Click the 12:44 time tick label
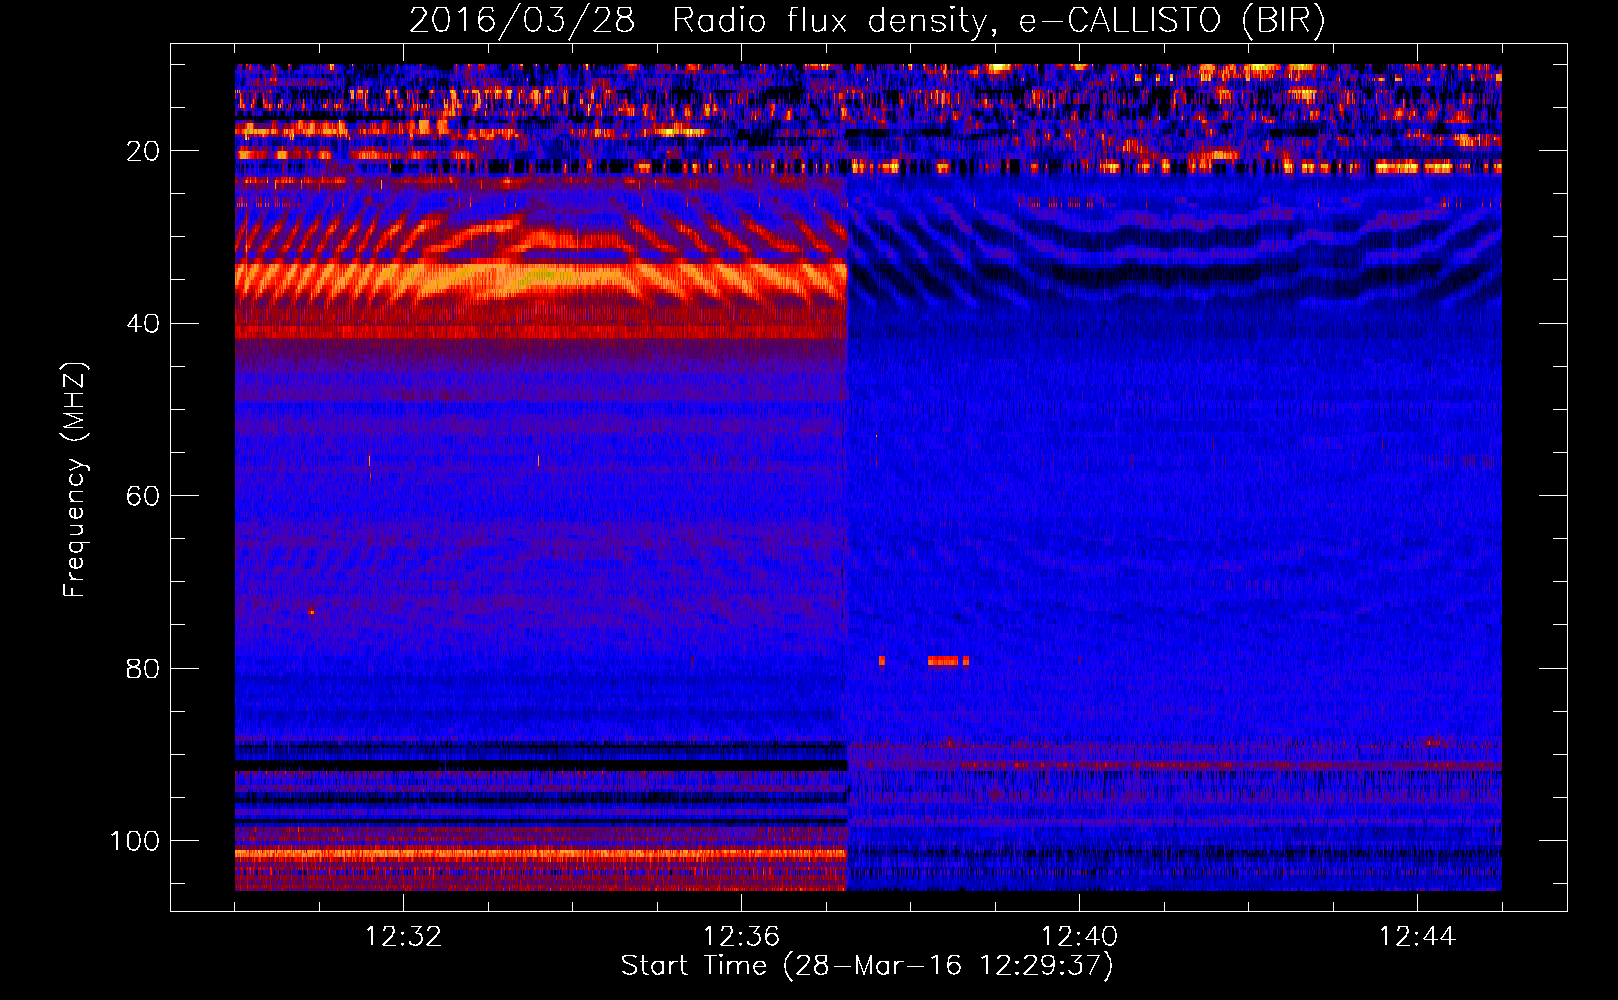Viewport: 1618px width, 1000px height. [x=1417, y=937]
